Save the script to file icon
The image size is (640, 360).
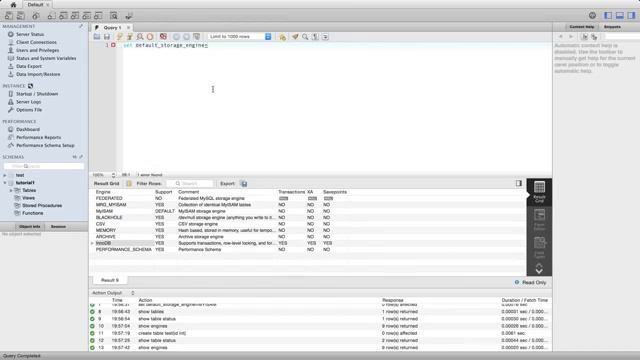(x=107, y=37)
